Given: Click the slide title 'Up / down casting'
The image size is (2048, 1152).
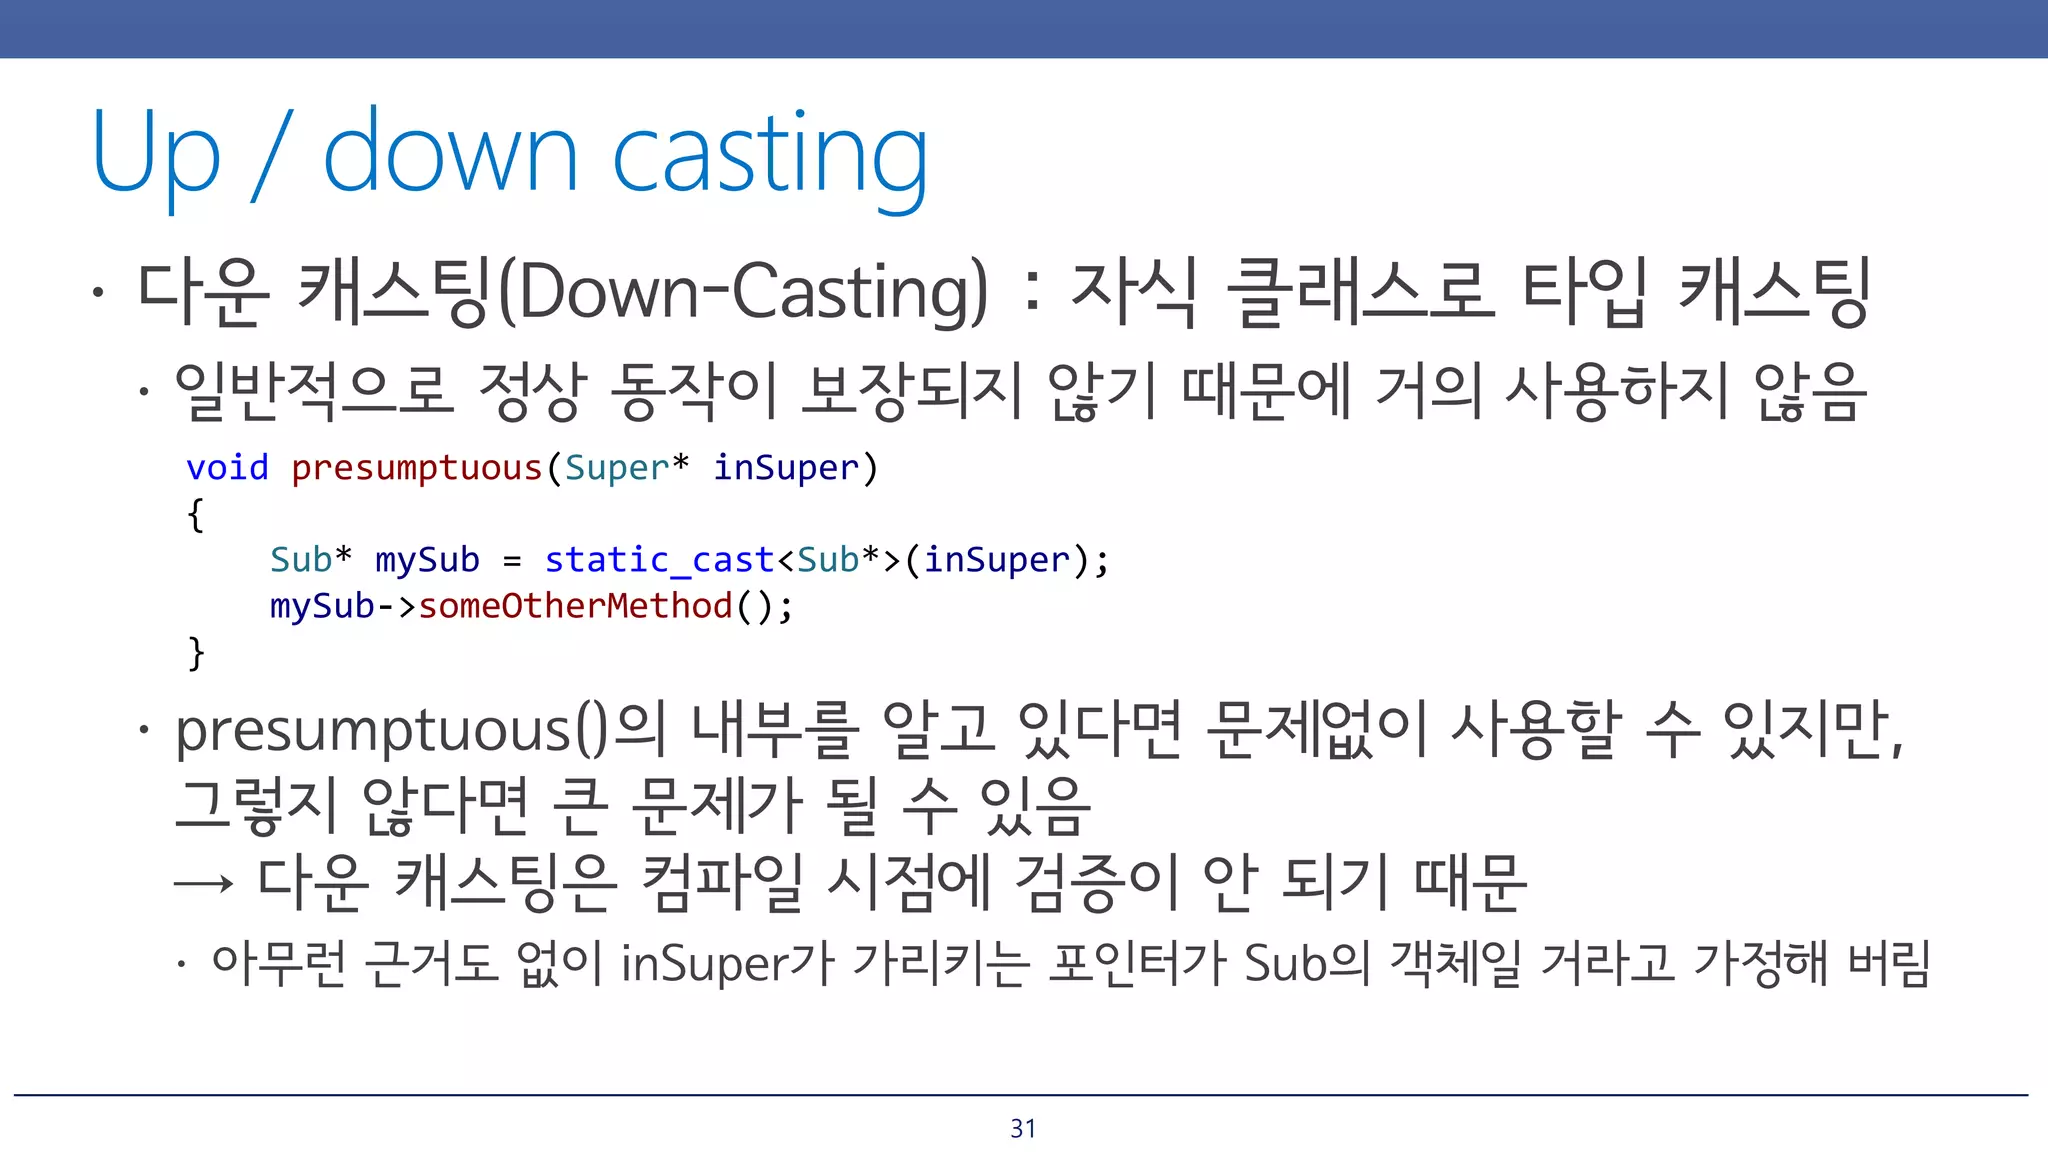Looking at the screenshot, I should point(510,152).
